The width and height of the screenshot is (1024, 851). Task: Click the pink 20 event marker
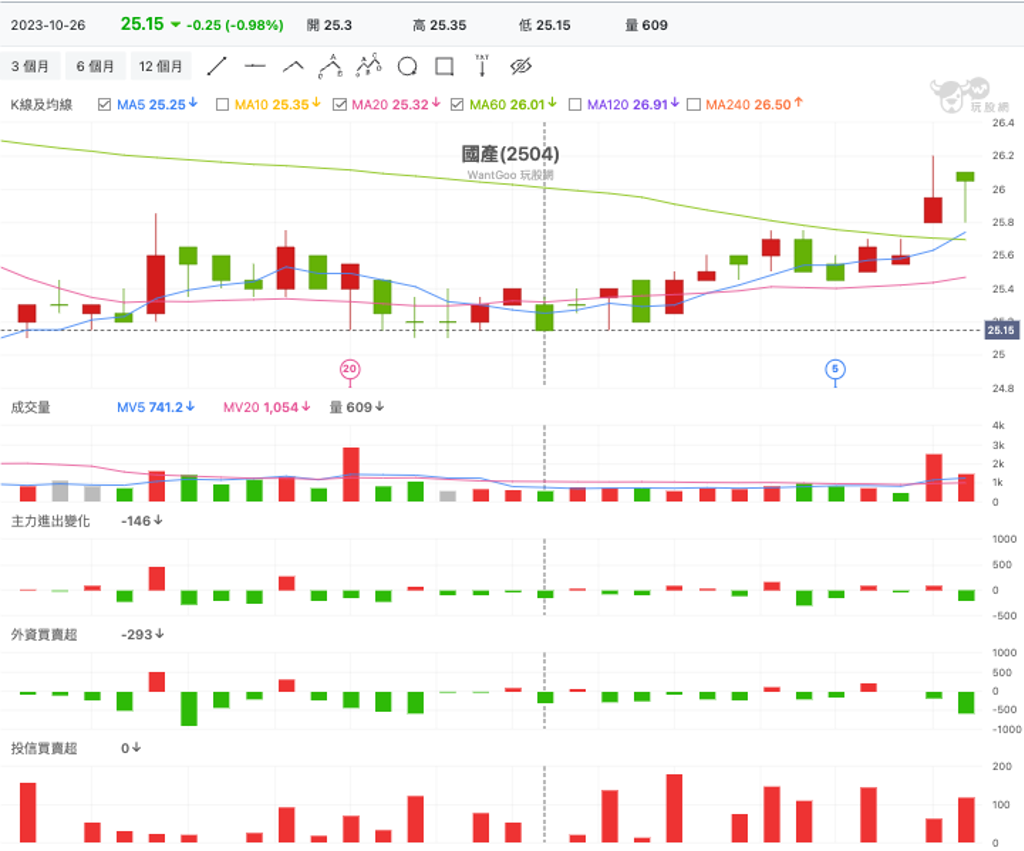350,369
